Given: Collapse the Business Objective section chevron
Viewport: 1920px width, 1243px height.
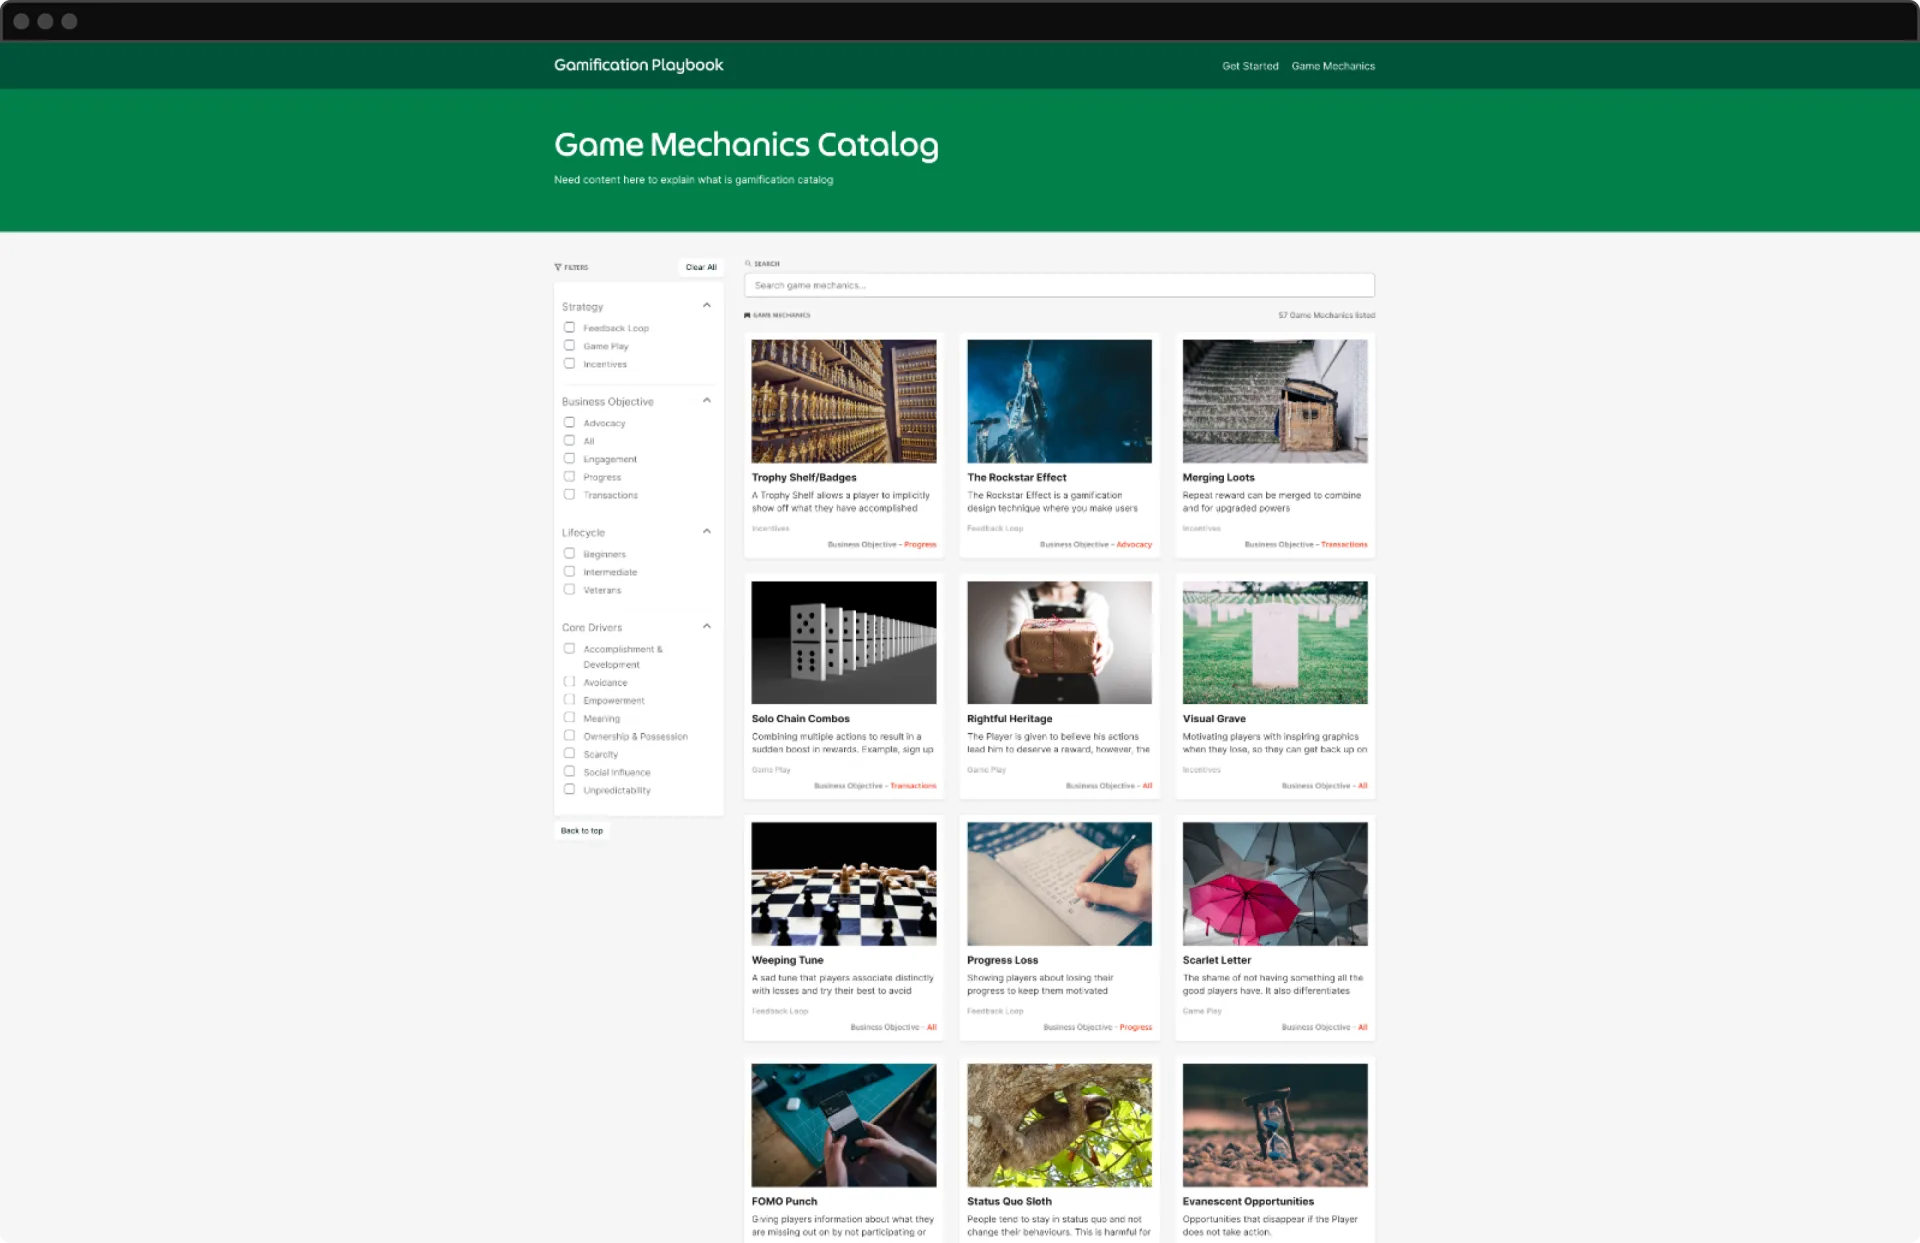Looking at the screenshot, I should (707, 401).
